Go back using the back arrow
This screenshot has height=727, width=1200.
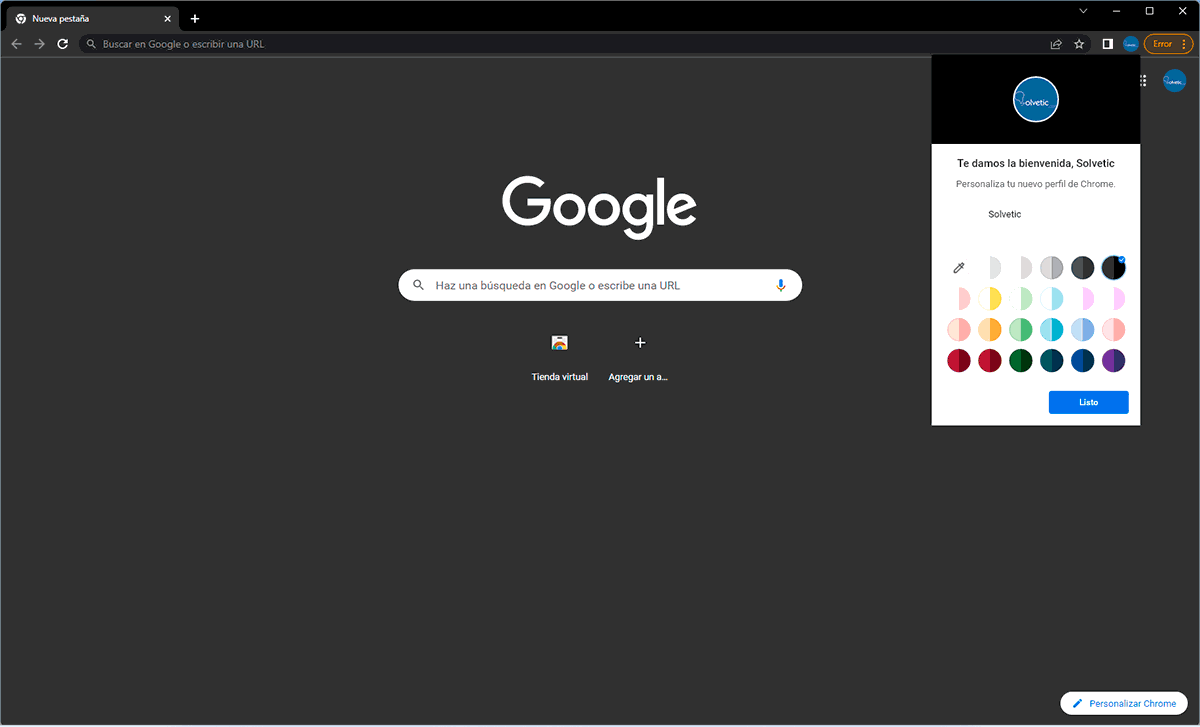tap(16, 44)
